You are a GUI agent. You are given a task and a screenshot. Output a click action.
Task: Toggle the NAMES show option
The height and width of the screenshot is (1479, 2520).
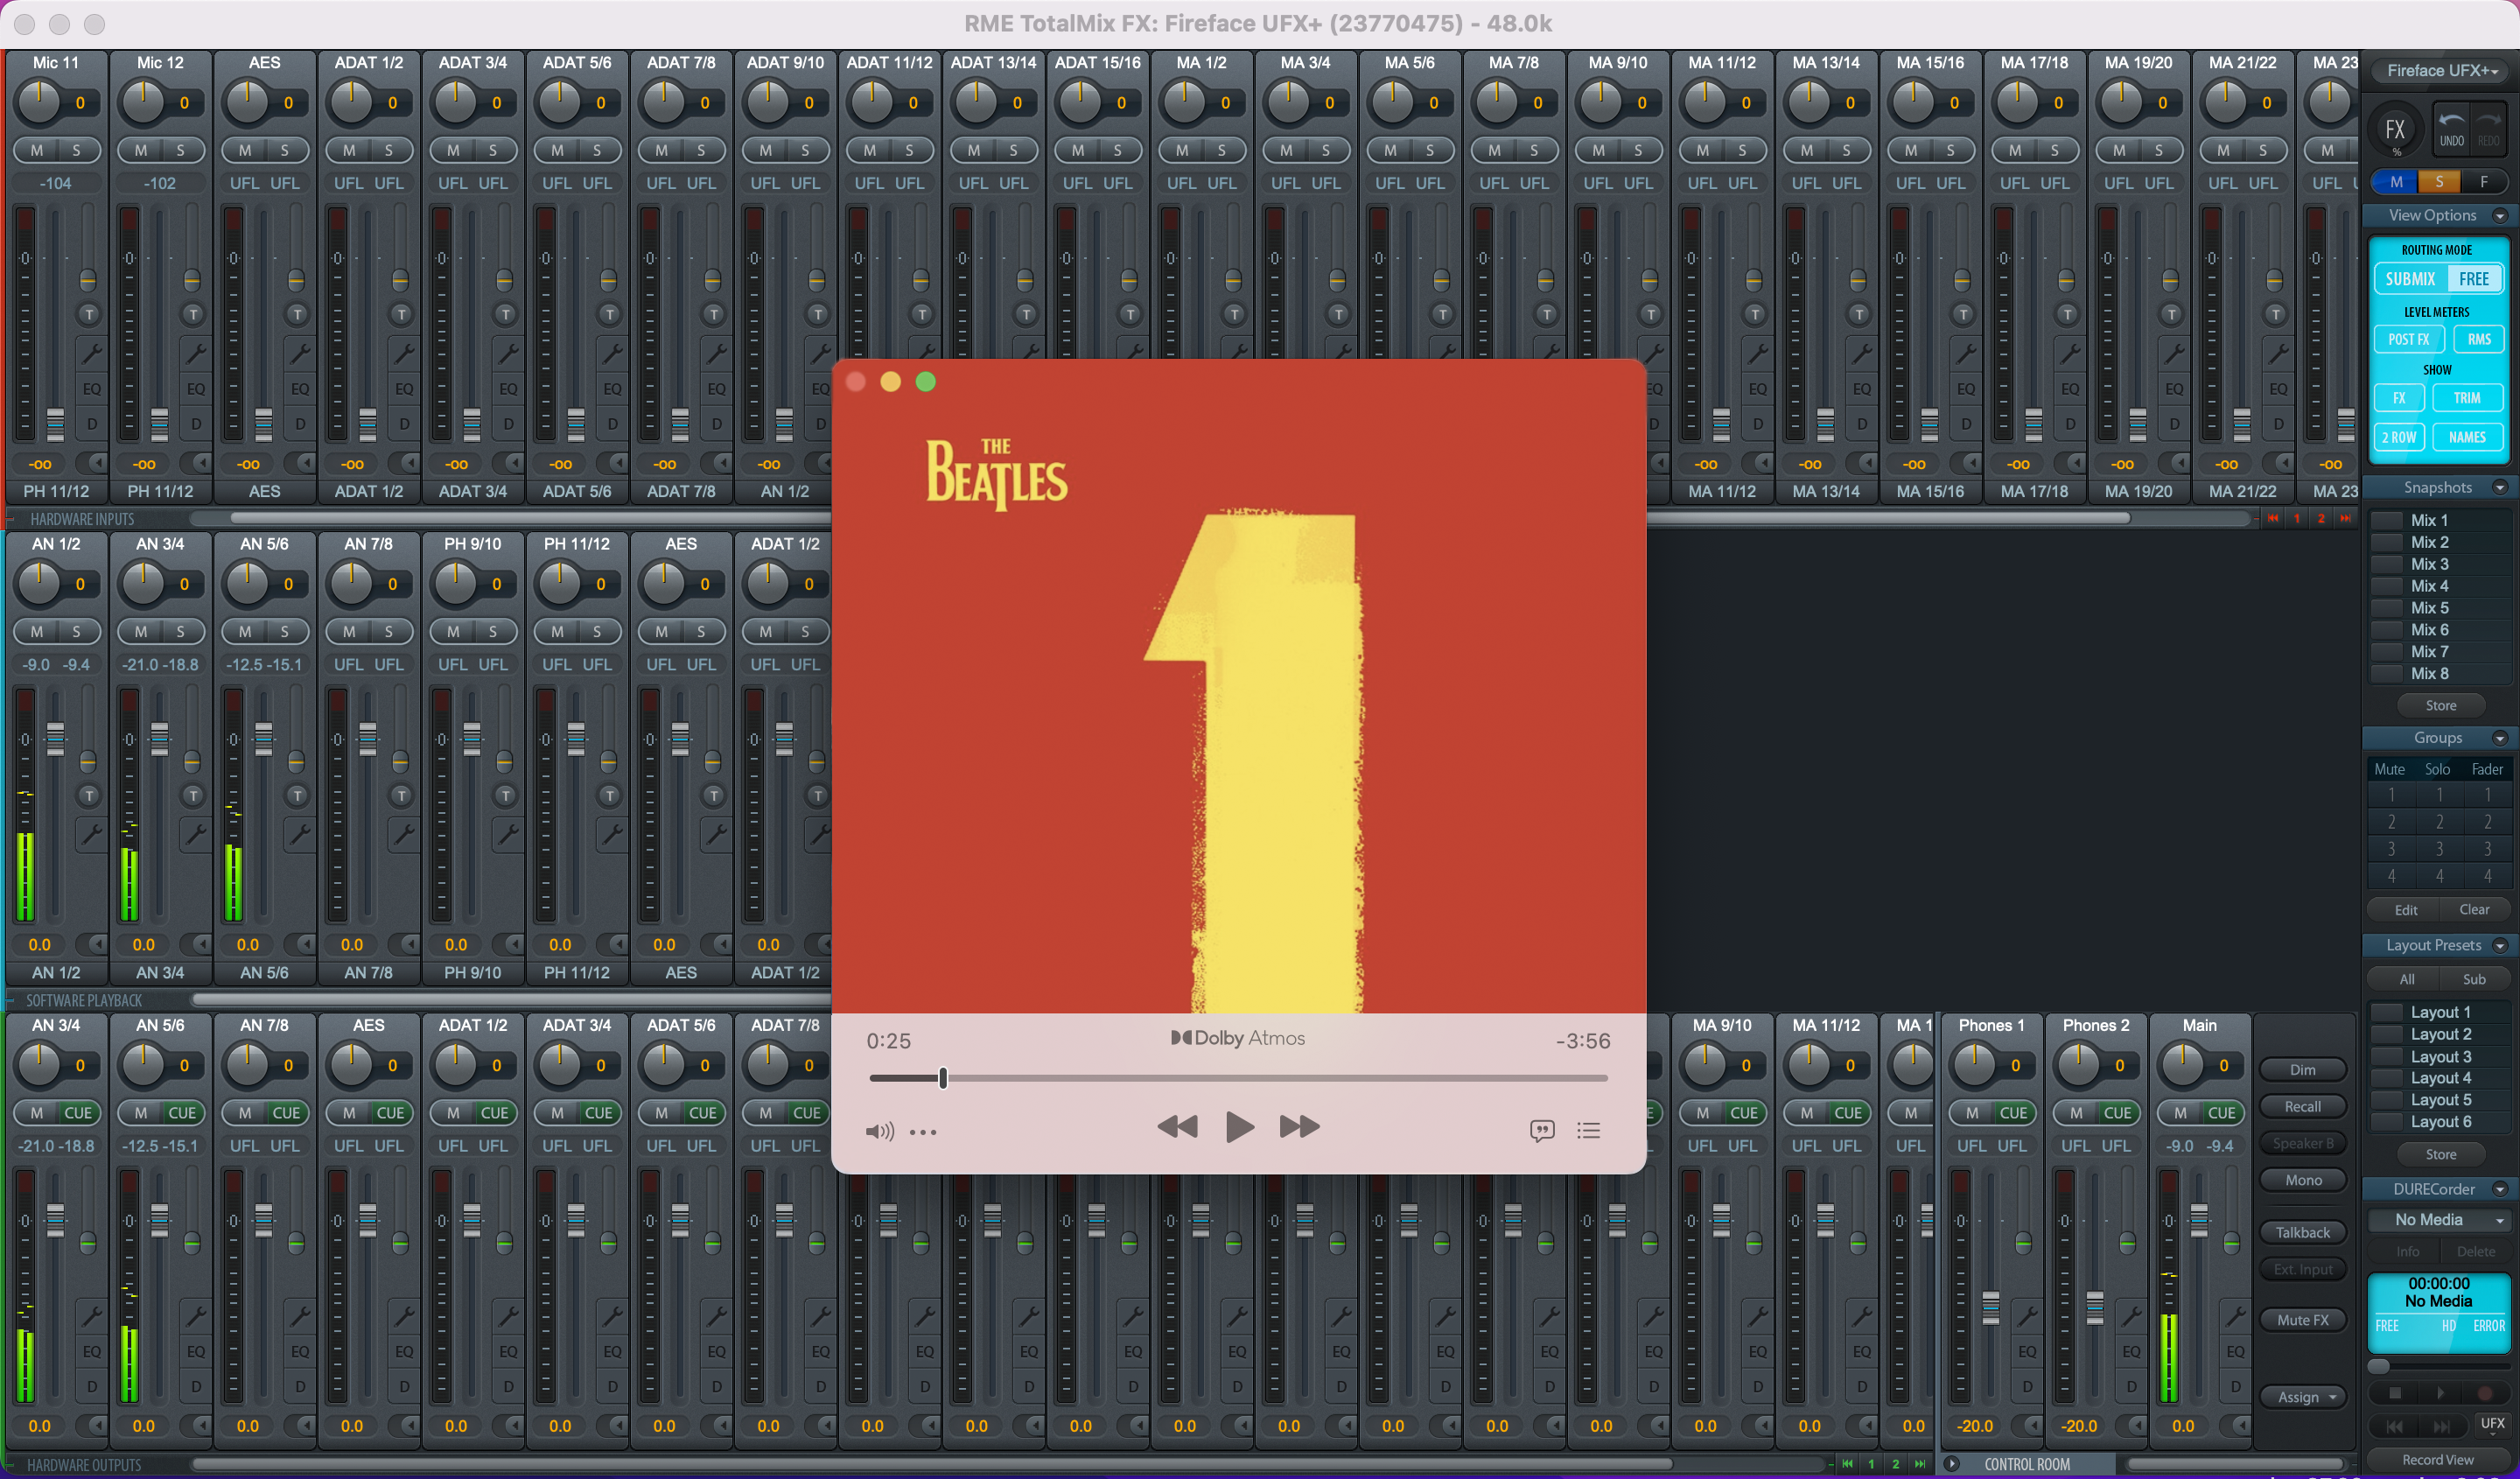(2467, 437)
